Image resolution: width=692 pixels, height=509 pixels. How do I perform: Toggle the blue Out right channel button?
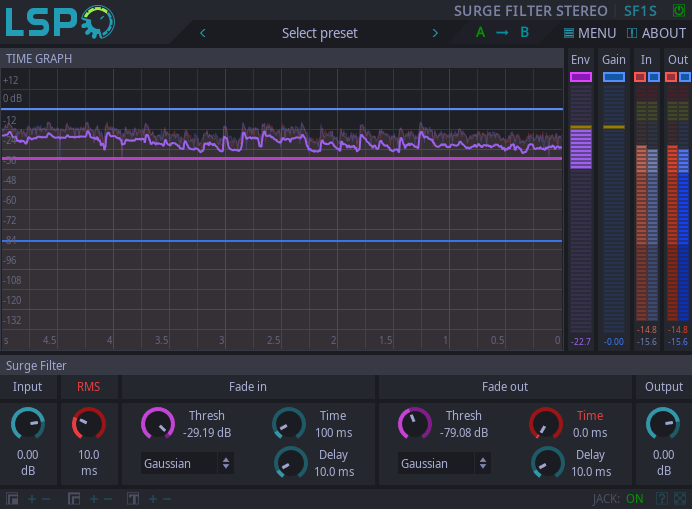(684, 77)
